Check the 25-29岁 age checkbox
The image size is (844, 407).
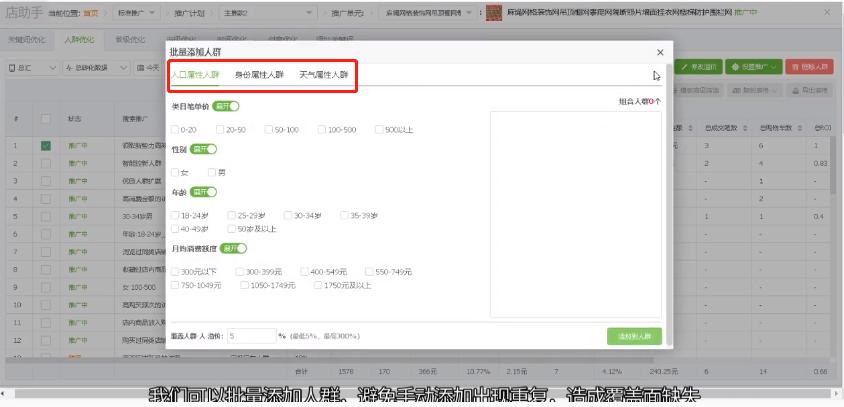click(231, 215)
